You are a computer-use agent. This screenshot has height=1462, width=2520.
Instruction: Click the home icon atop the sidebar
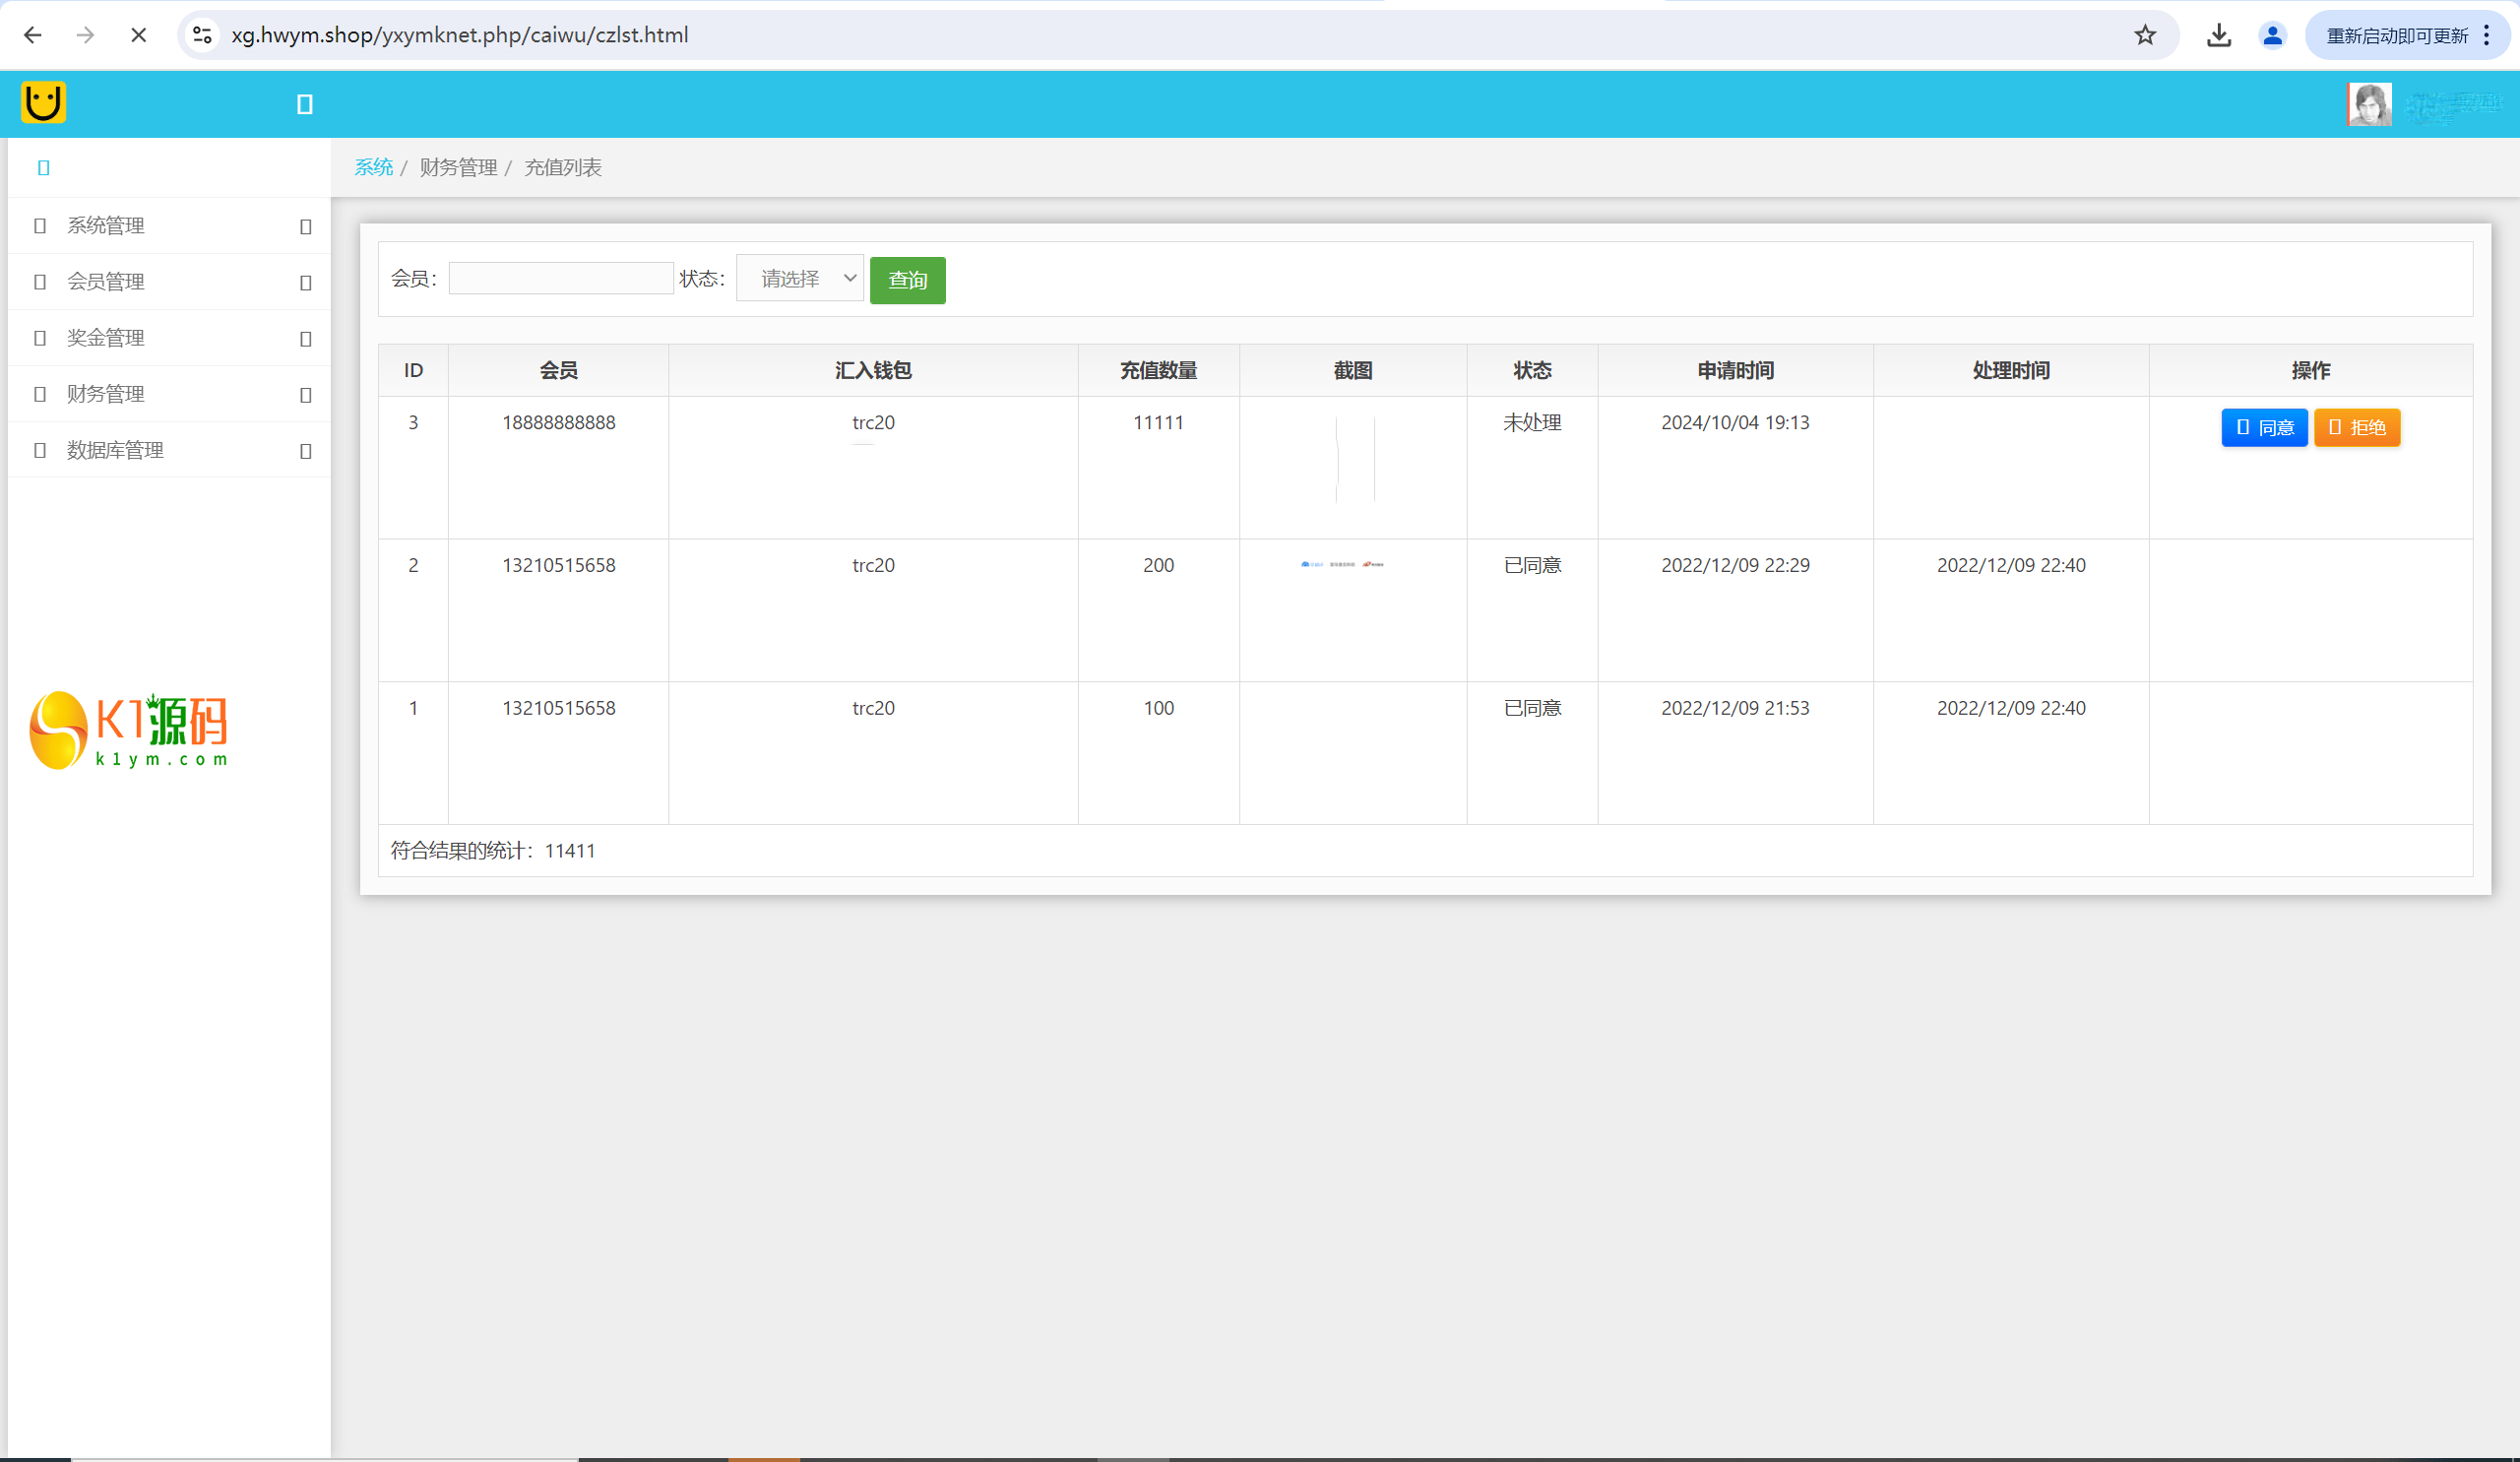43,168
